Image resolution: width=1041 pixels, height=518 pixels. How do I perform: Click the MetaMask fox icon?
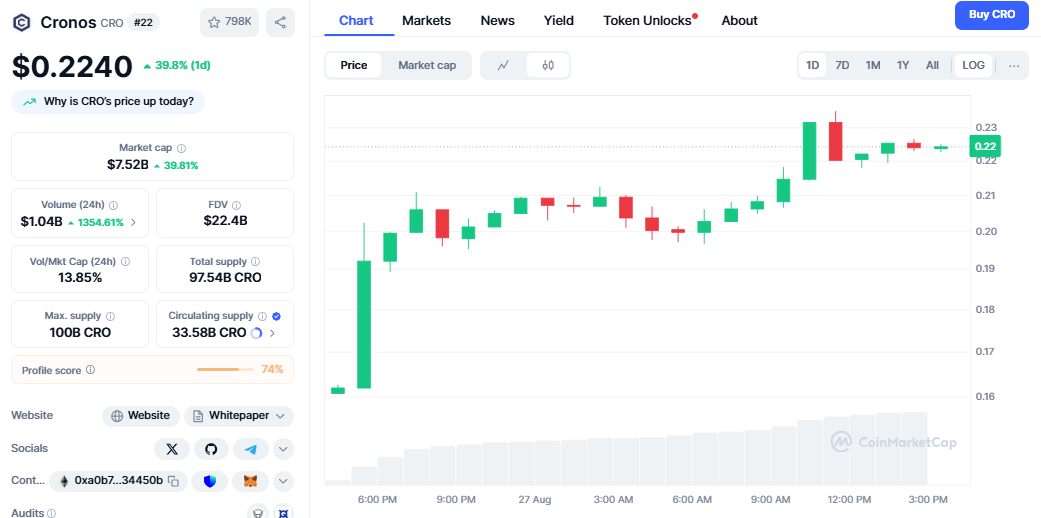(250, 481)
